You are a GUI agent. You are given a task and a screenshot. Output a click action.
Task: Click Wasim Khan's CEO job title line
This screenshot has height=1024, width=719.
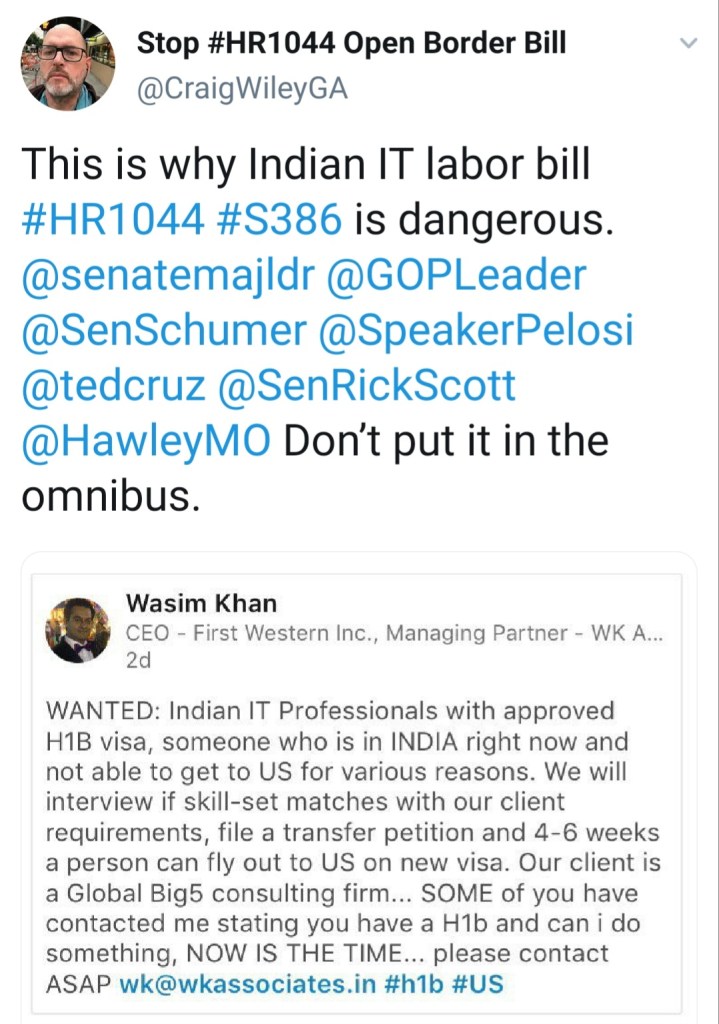point(393,632)
